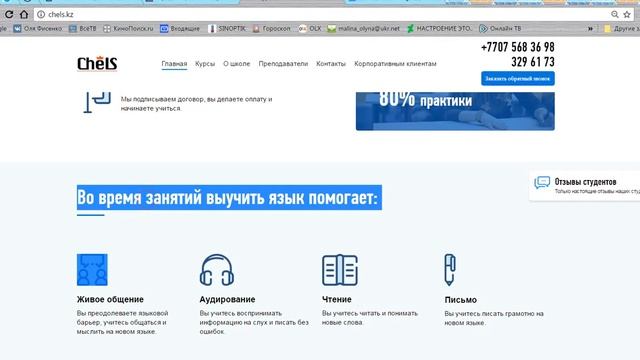Open the OLX bookmark
The width and height of the screenshot is (640, 360).
310,29
